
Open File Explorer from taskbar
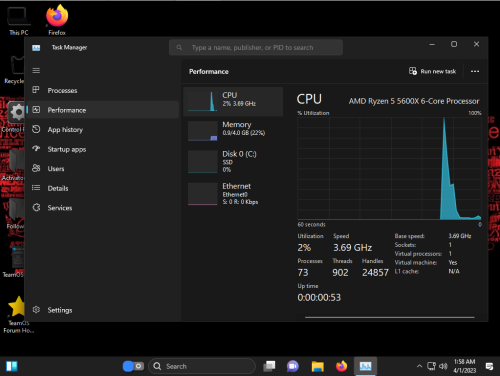(318, 366)
